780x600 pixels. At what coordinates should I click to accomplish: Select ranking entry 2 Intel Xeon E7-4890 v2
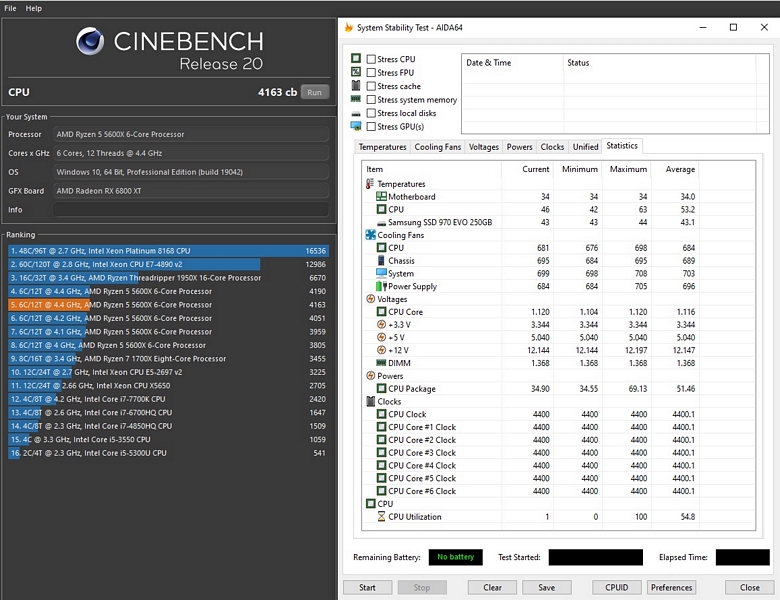pos(168,264)
